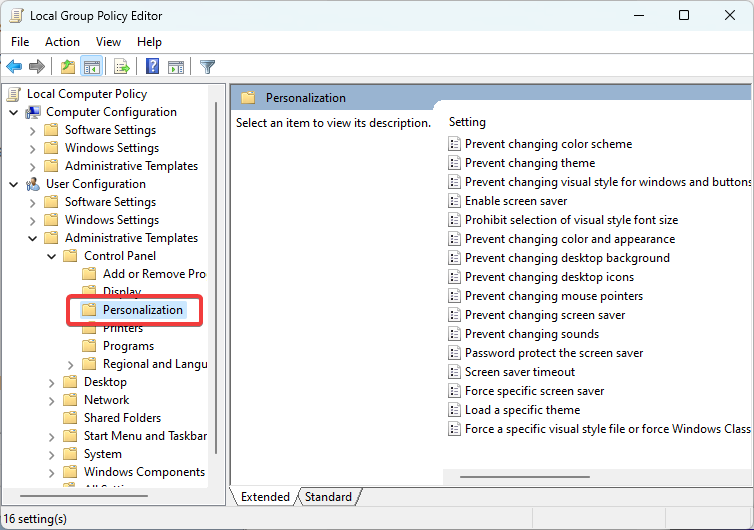Click the Prevent changing sounds setting icon
Screen dimensions: 754x530
click(x=454, y=334)
